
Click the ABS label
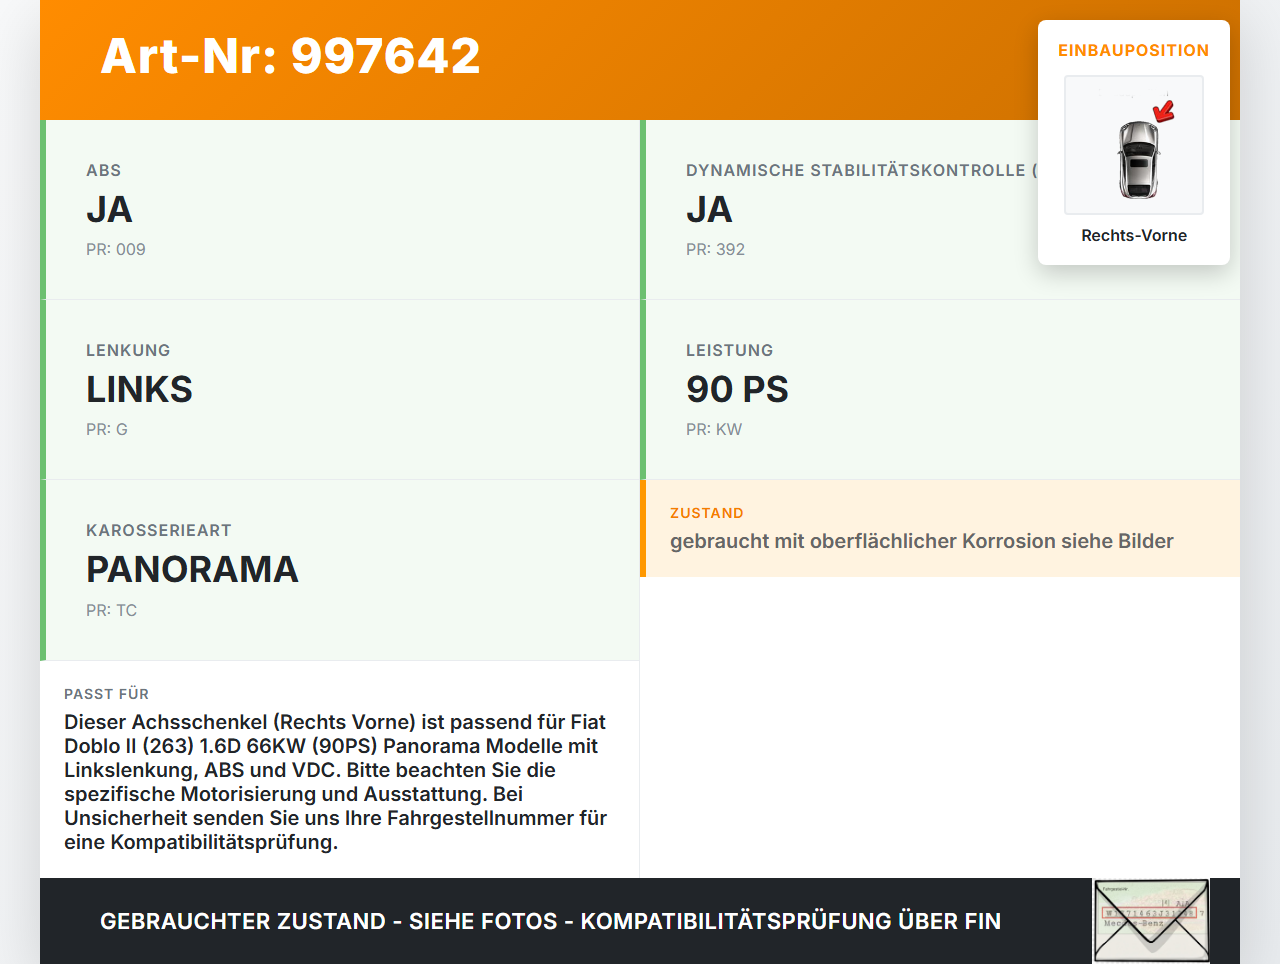click(104, 170)
